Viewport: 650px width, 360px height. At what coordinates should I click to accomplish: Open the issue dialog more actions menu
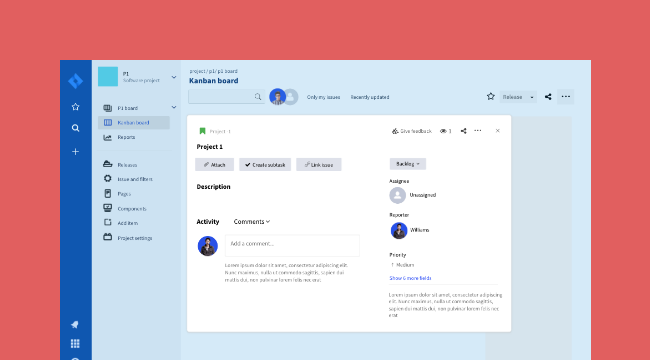478,131
